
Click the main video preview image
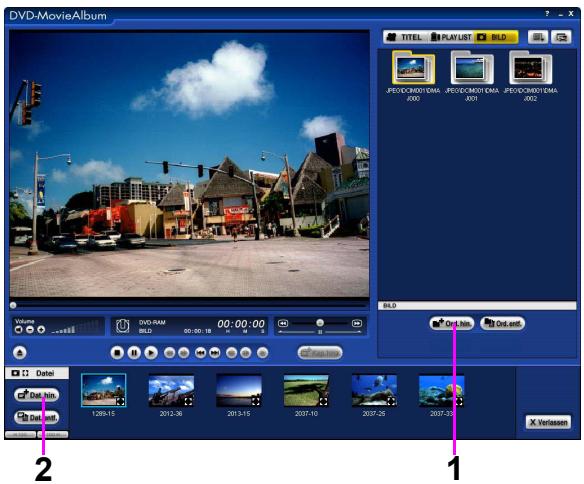(190, 164)
